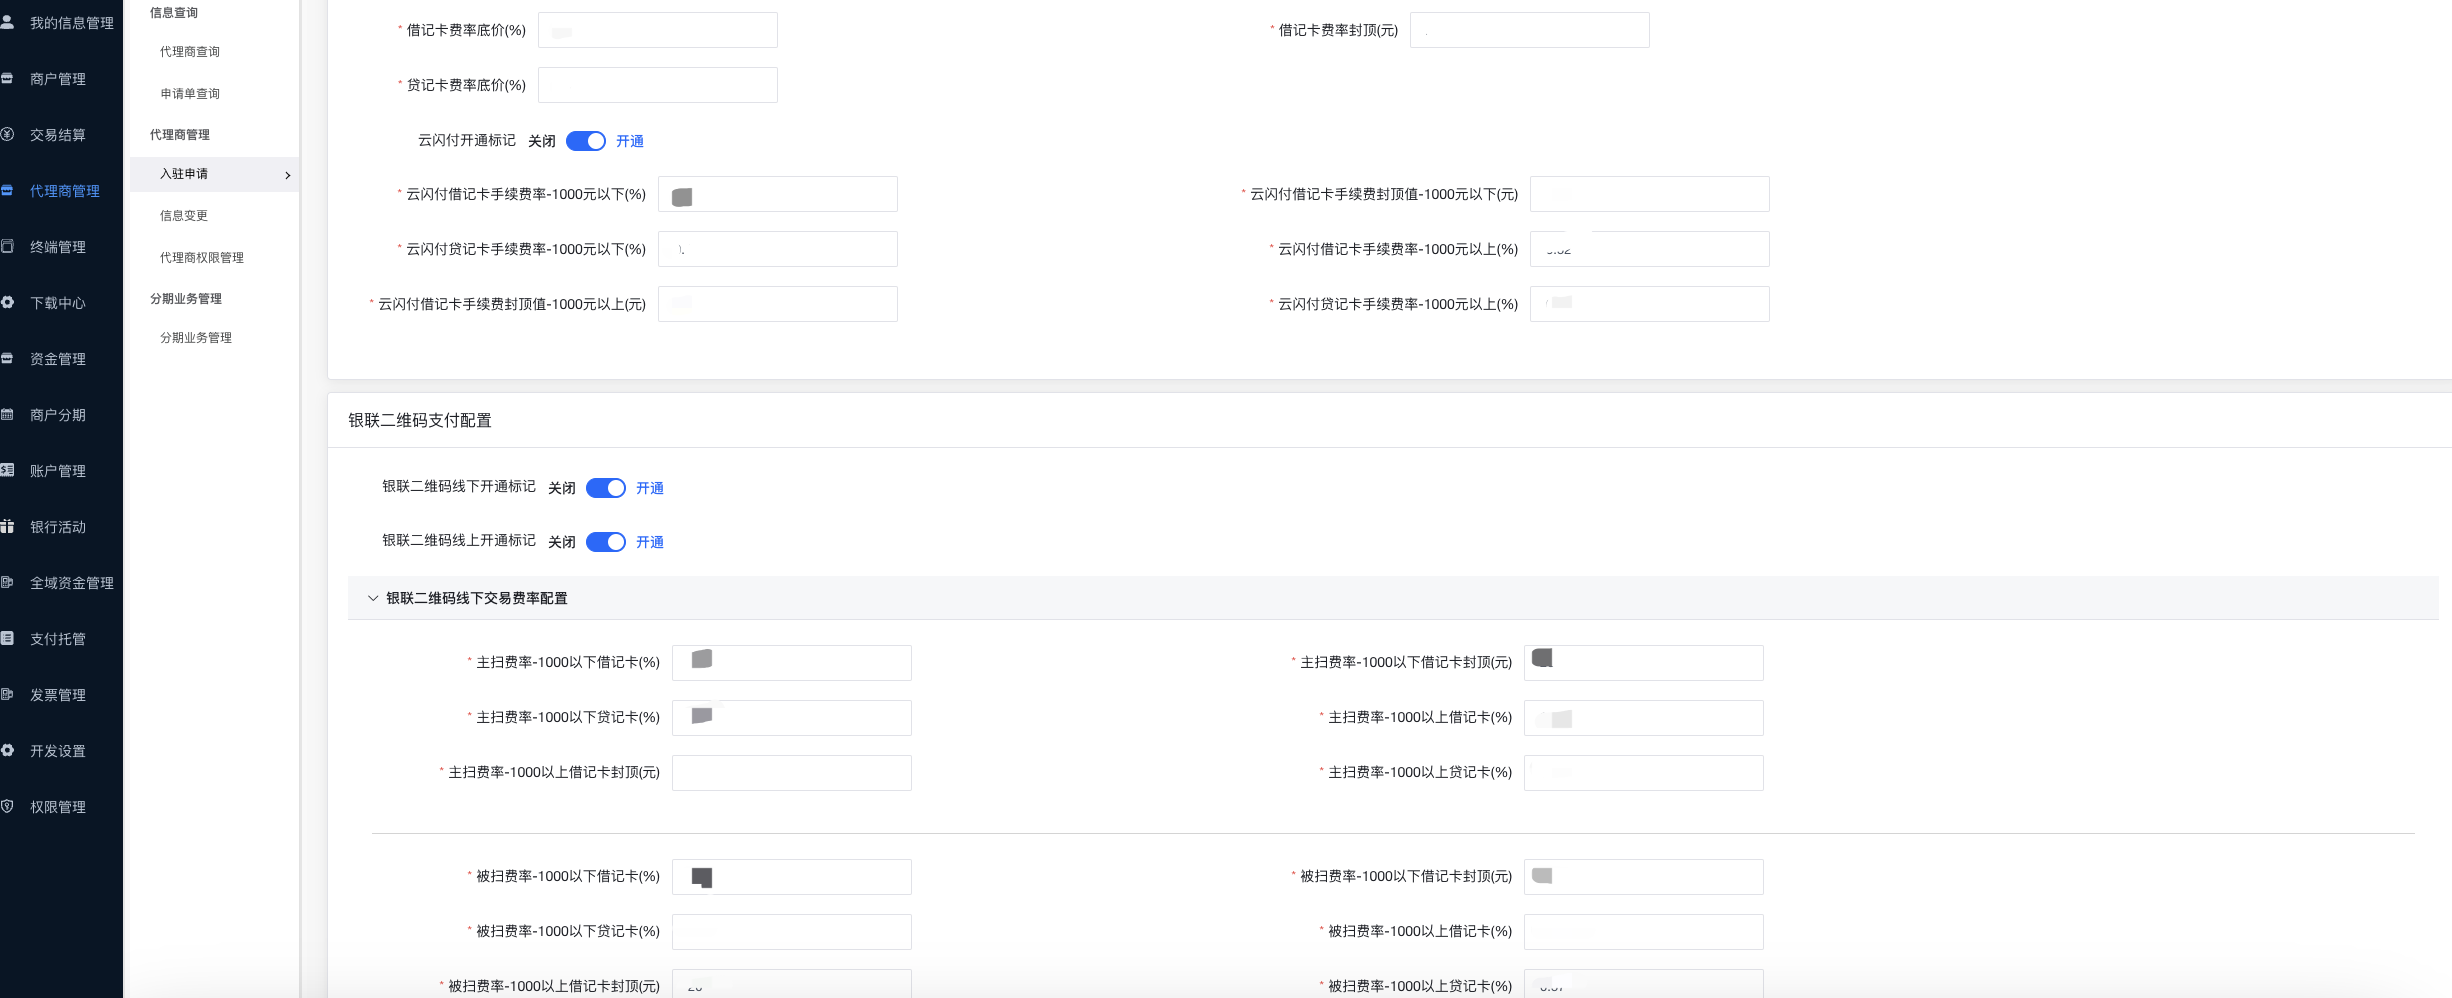Viewport: 2452px width, 998px height.
Task: Click 主扫费率-1000以上借记卡封顶(元) input
Action: (792, 773)
